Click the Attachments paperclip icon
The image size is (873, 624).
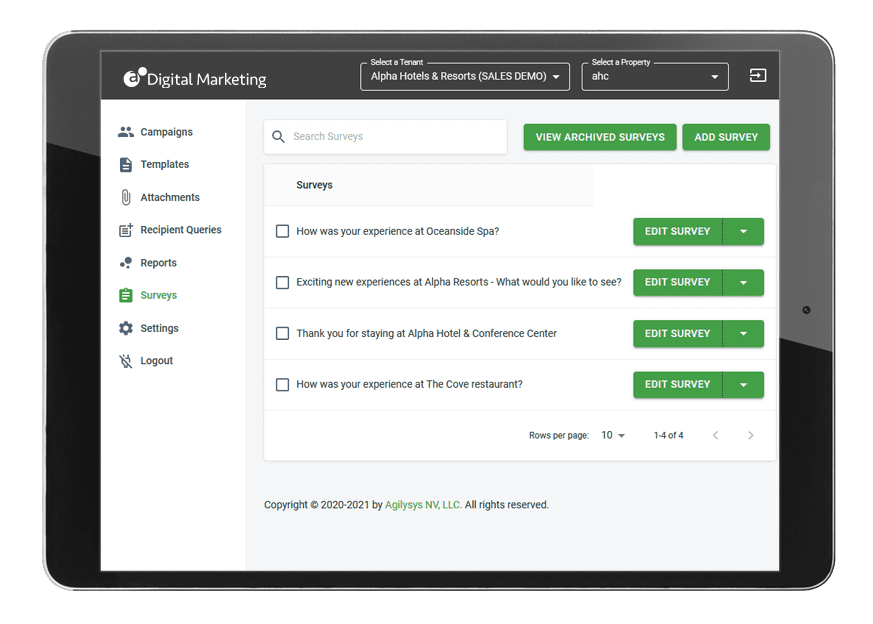(x=125, y=198)
